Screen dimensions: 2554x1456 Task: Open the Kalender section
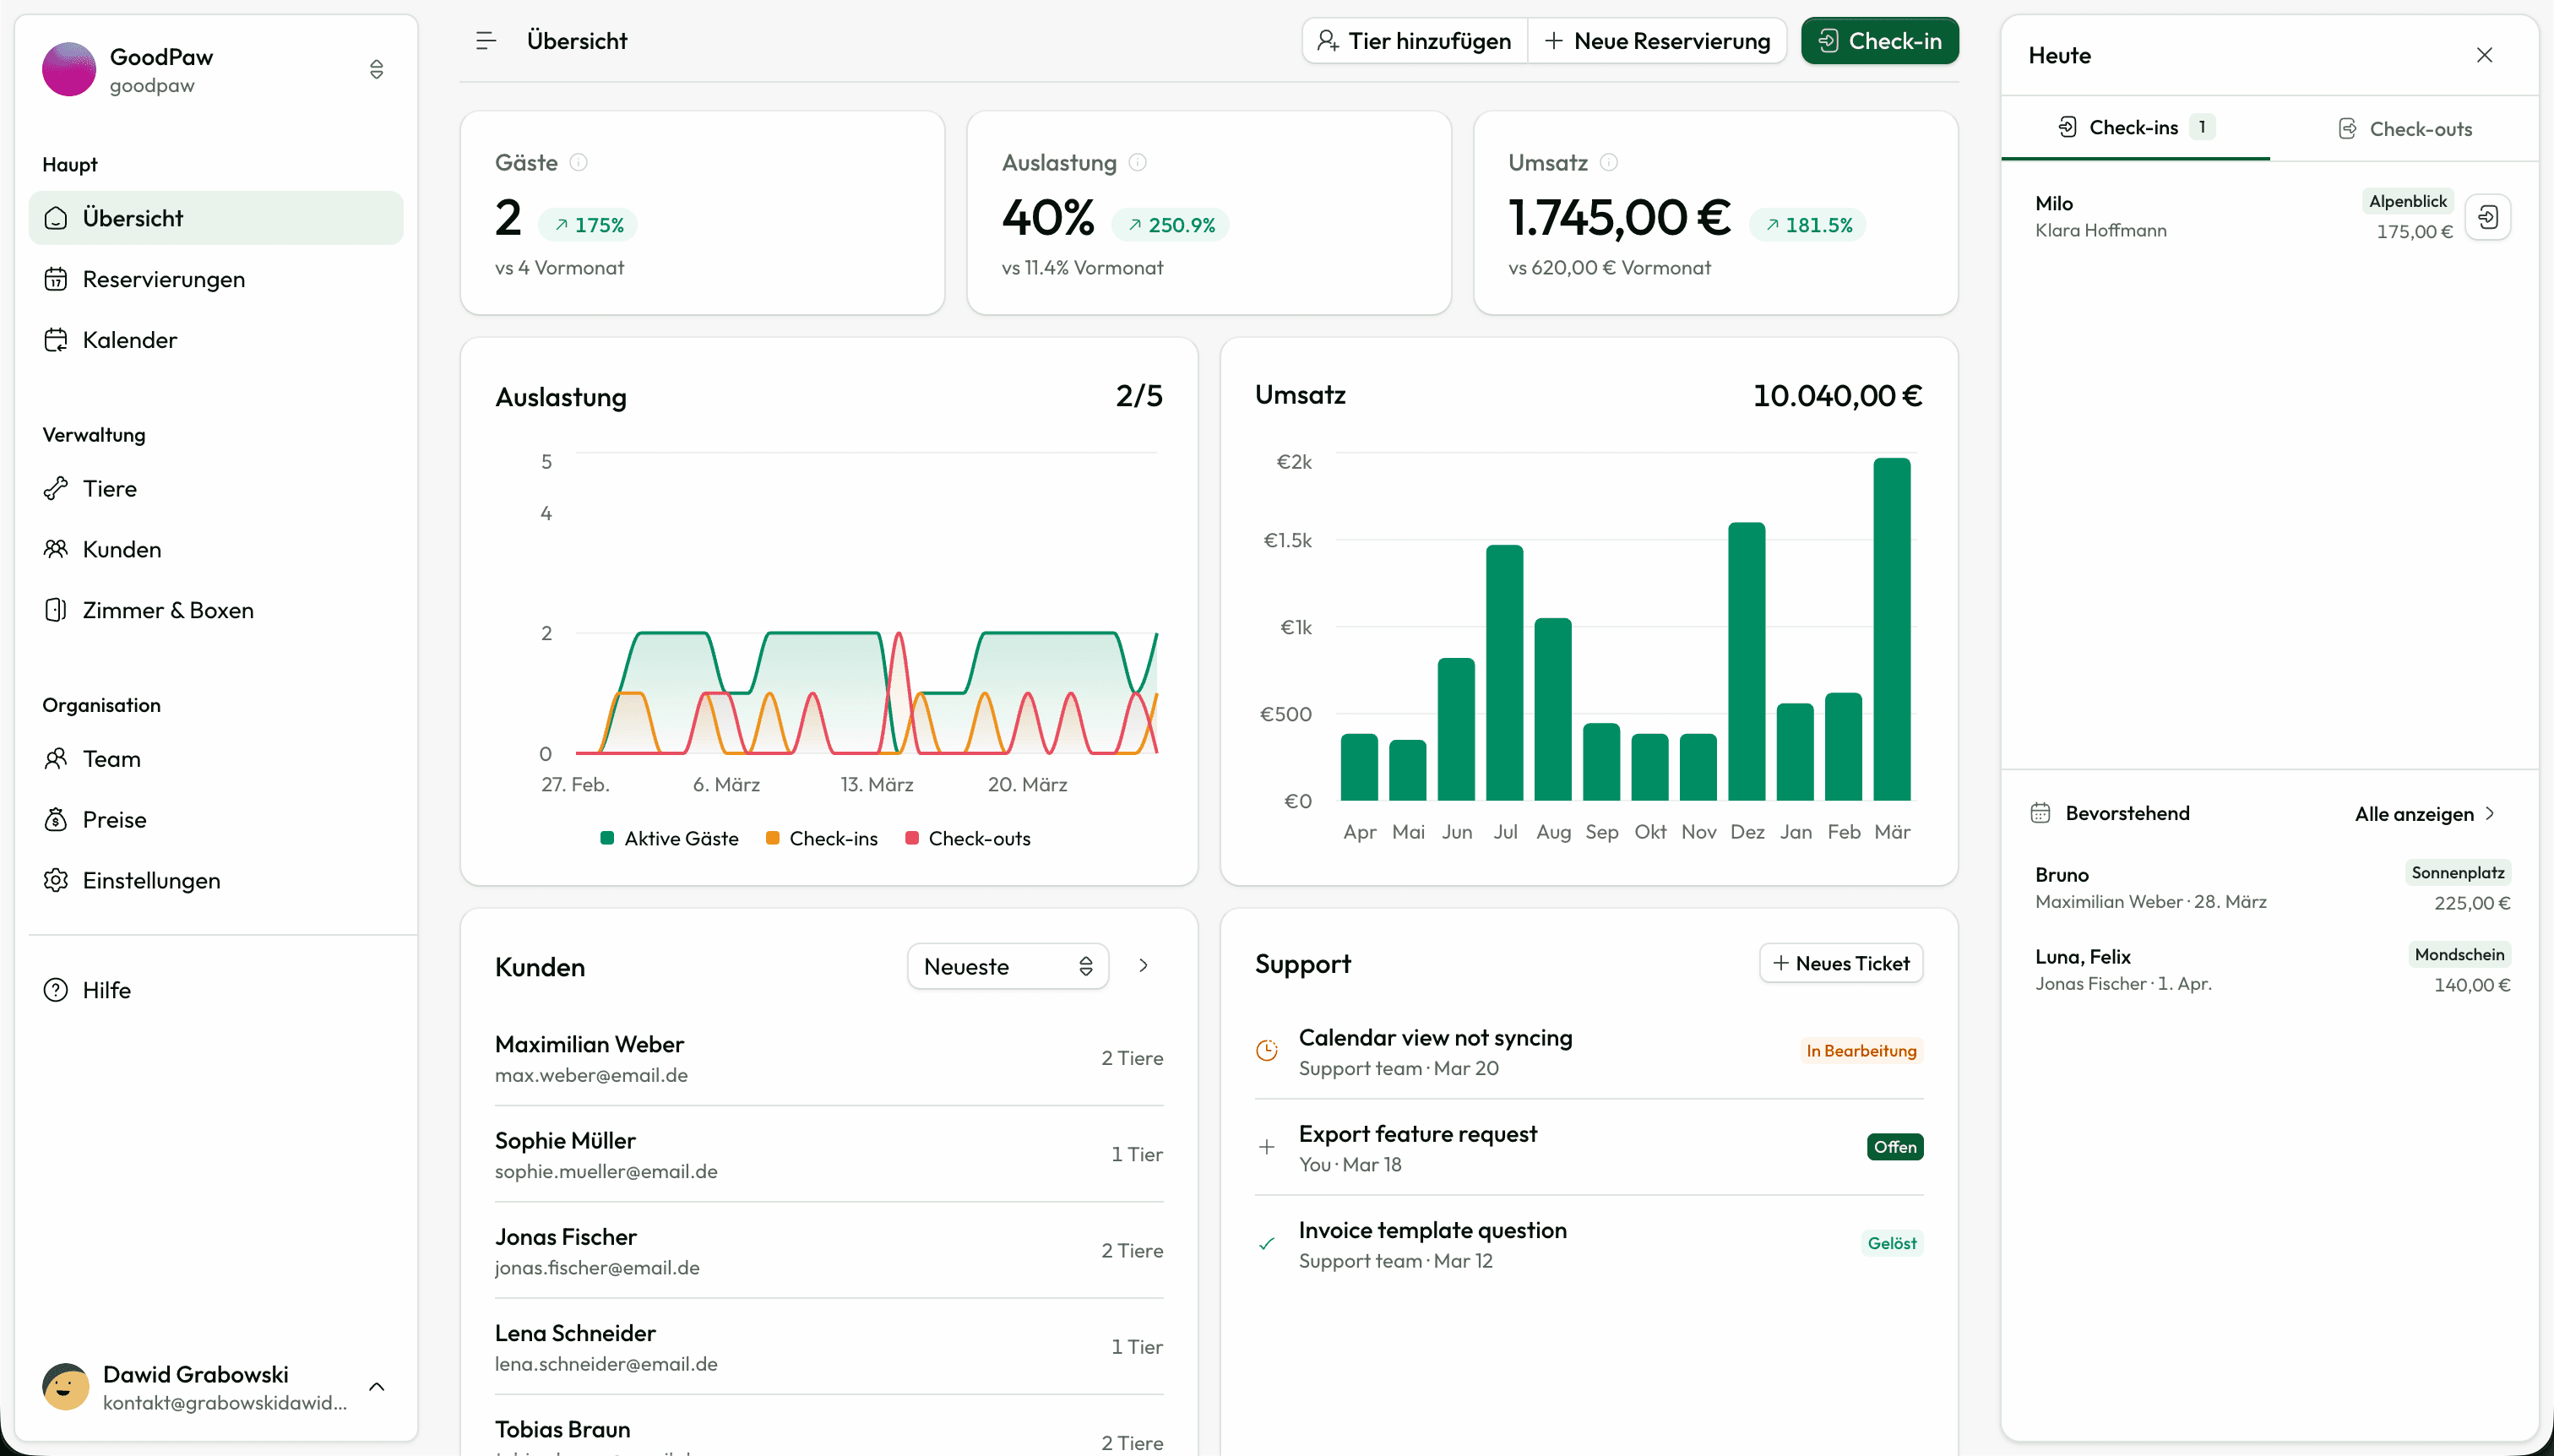(x=129, y=339)
